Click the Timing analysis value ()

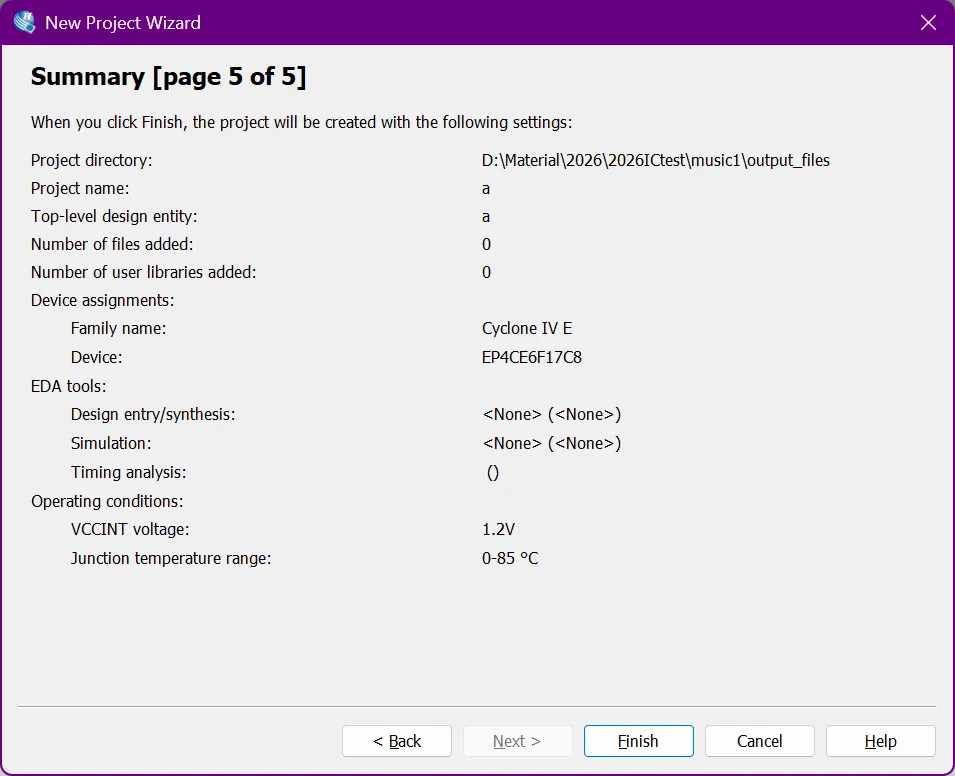[493, 473]
